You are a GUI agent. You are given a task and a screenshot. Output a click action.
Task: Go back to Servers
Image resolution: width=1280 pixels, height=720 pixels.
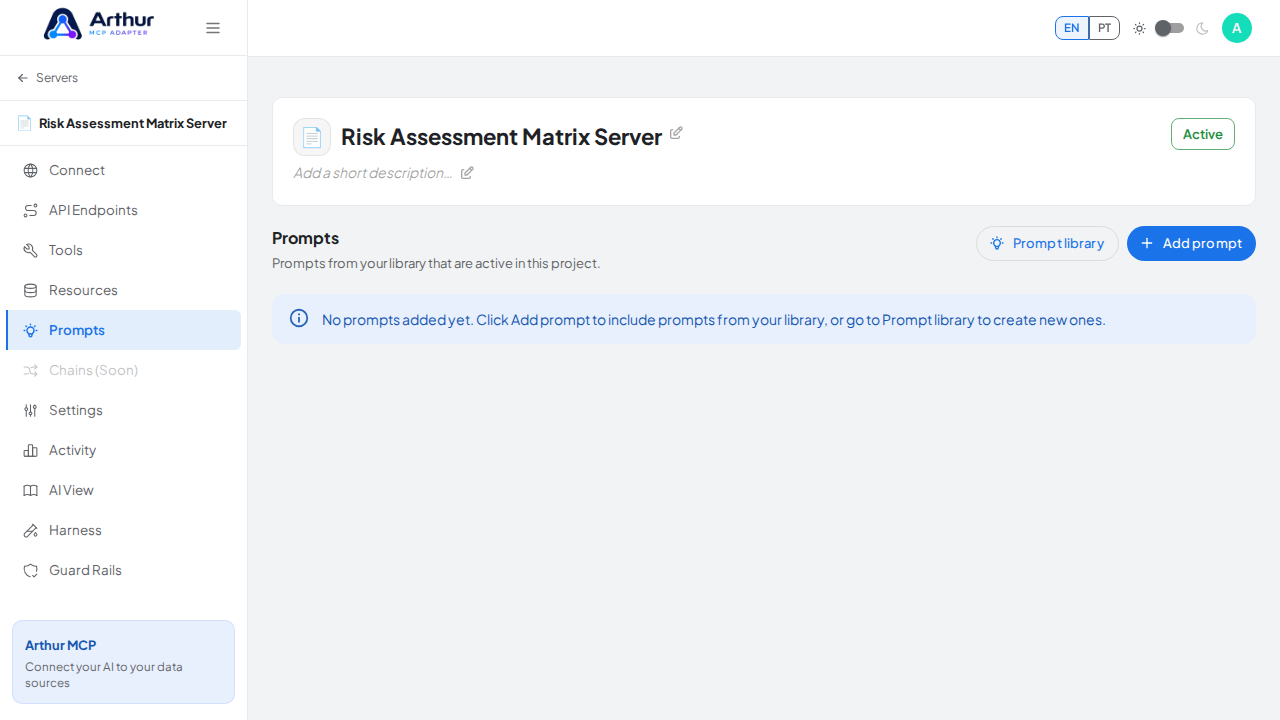pos(47,78)
